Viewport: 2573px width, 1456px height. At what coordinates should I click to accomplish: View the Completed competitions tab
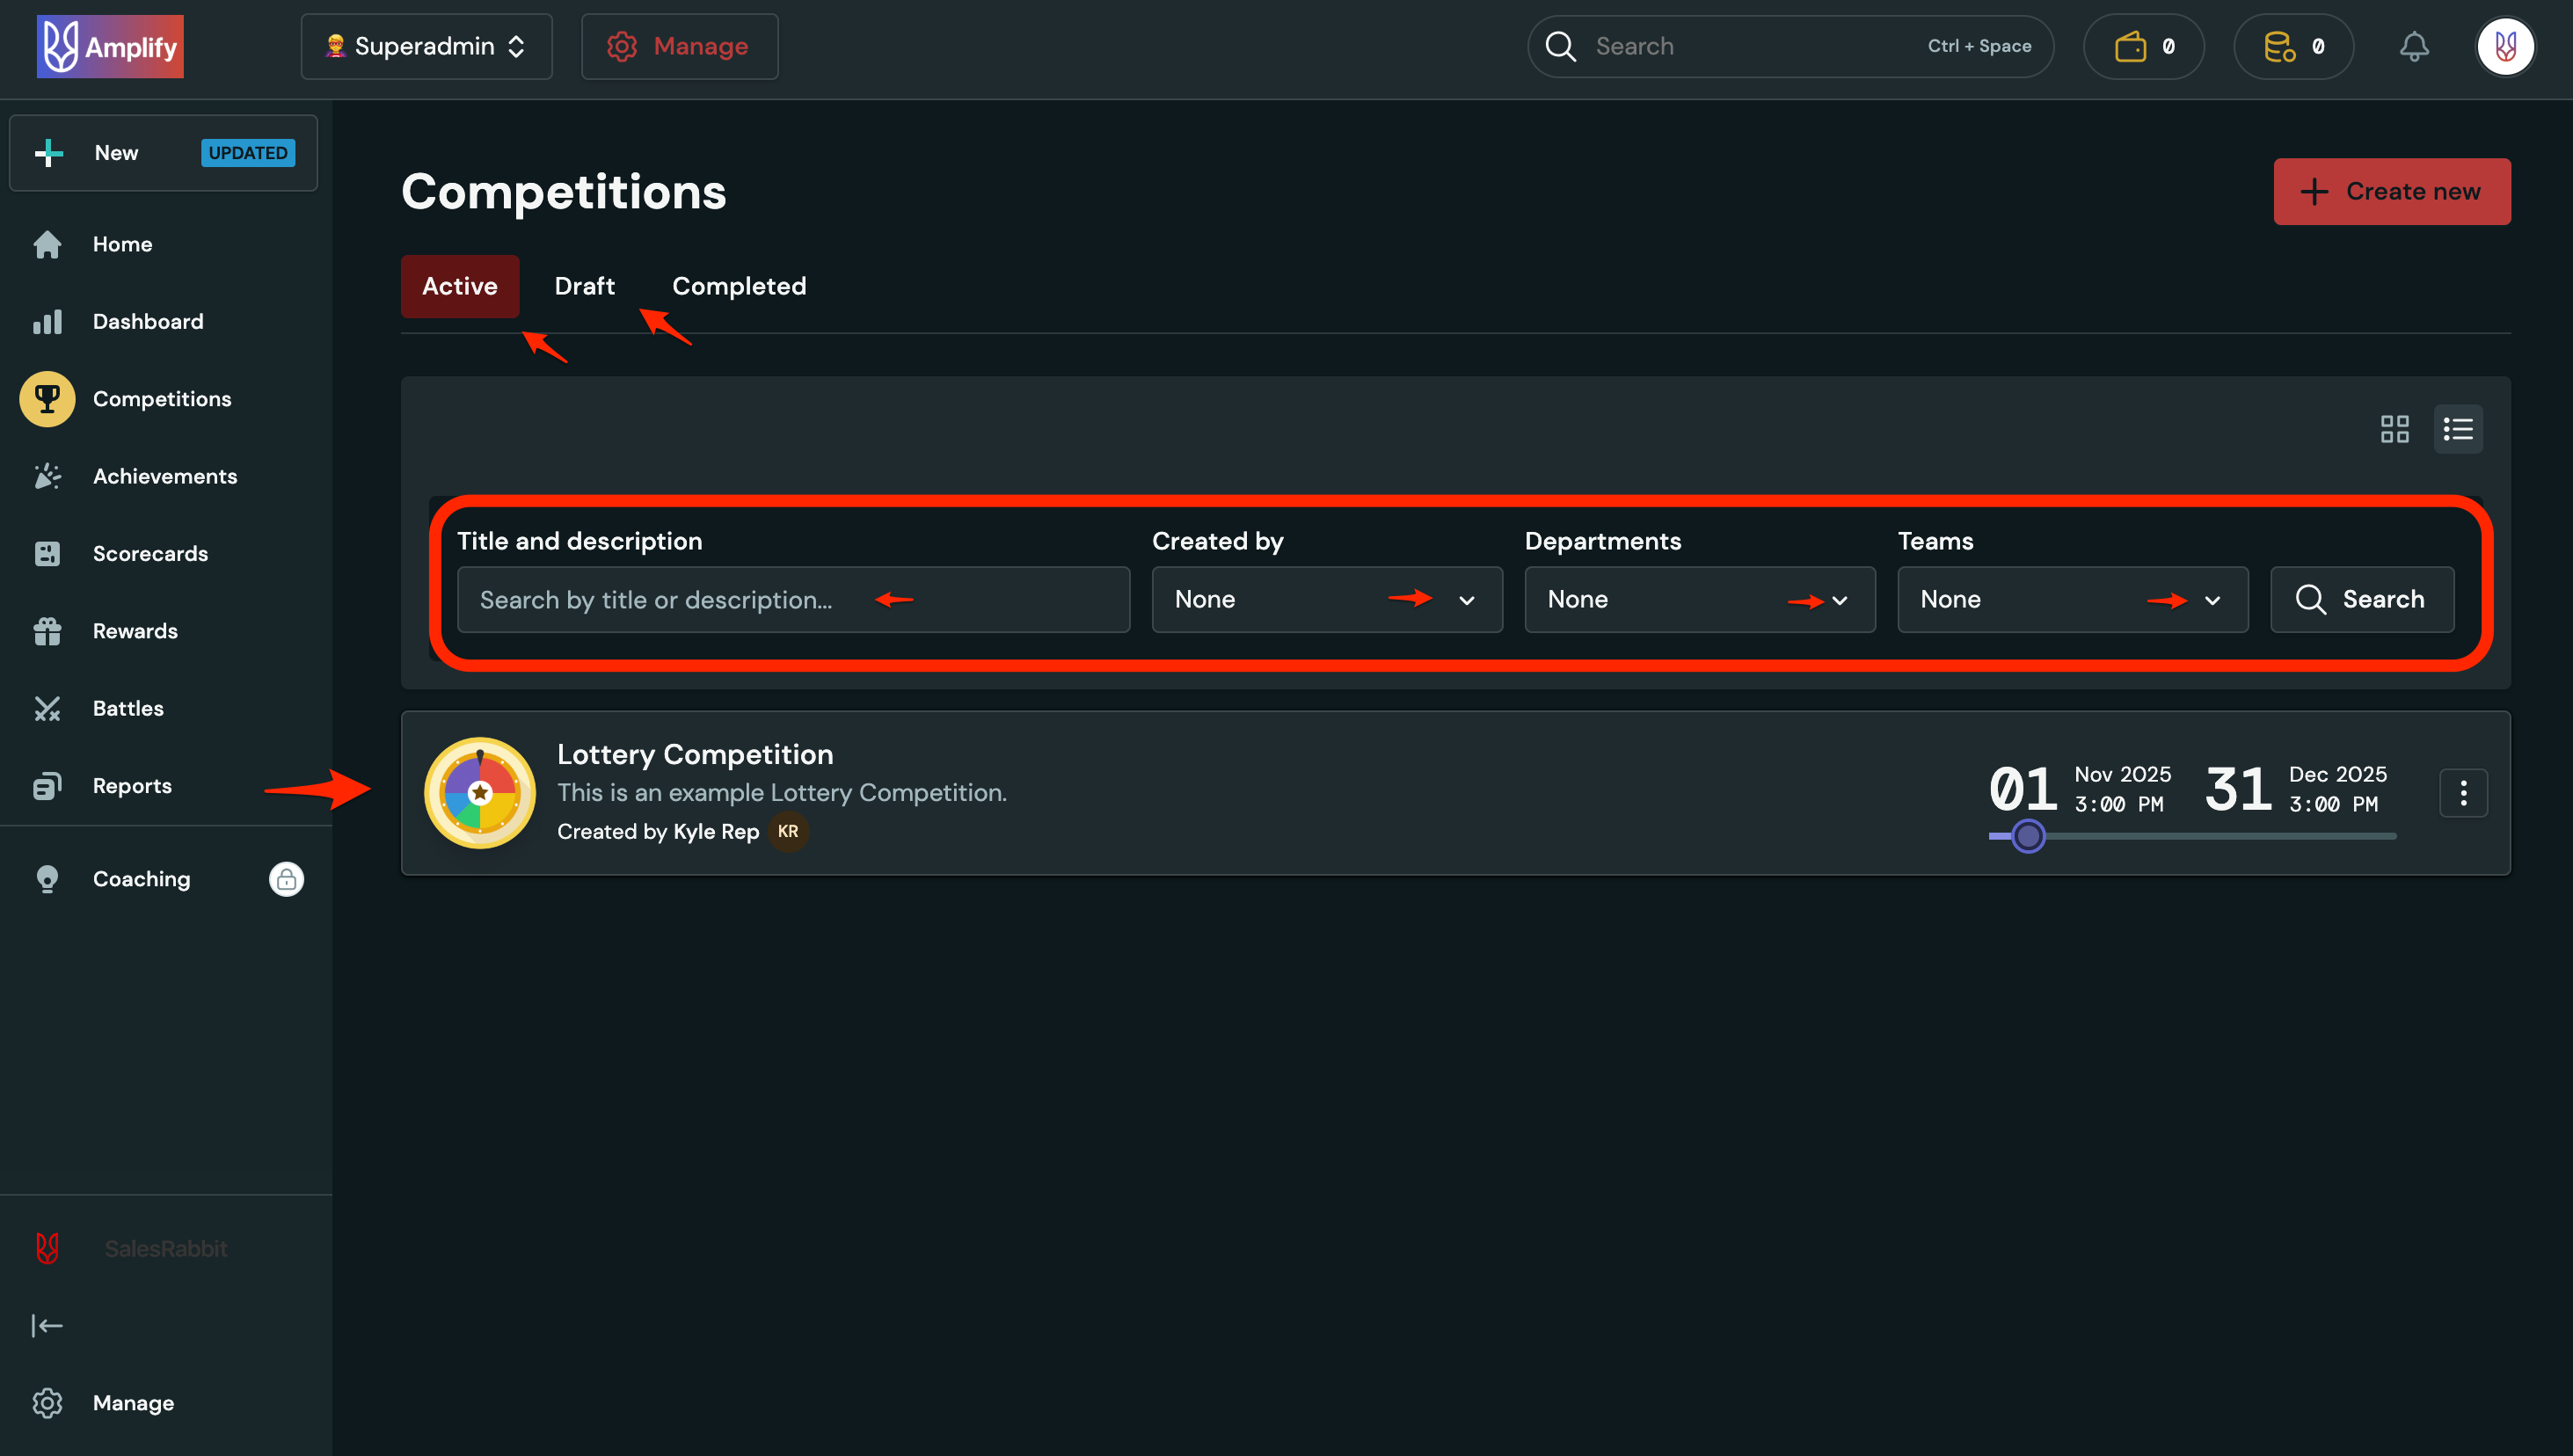point(739,286)
